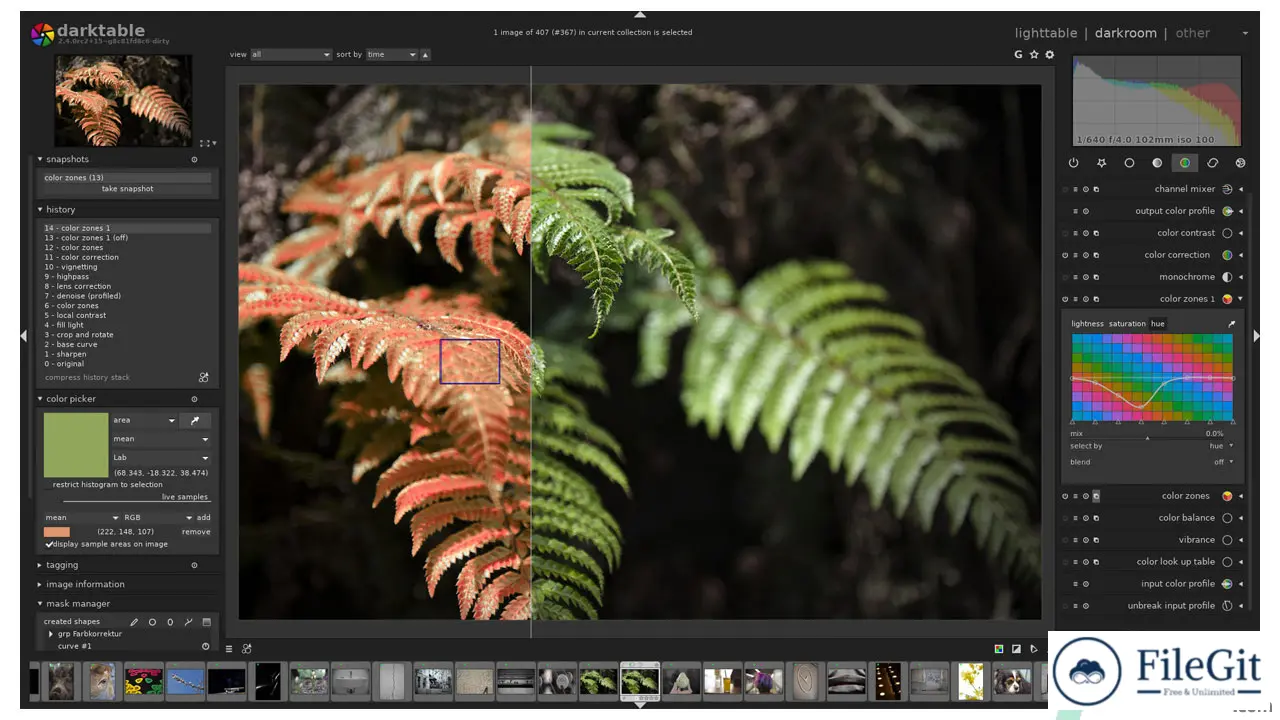Click the snapshots panel presets icon
Viewport: 1280px width, 720px height.
194,159
